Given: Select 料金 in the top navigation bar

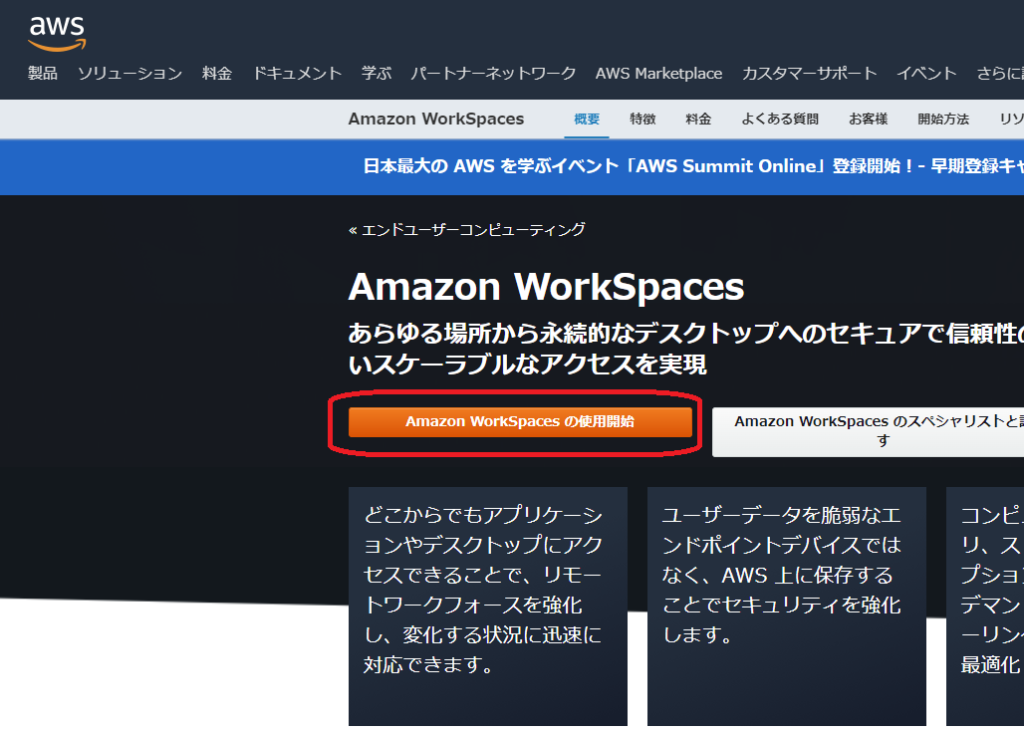Looking at the screenshot, I should [217, 73].
